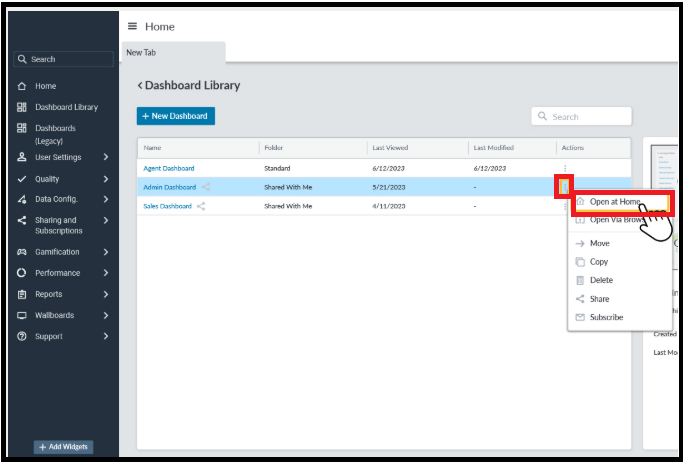The image size is (683, 466).
Task: Open the Agent Dashboard link
Action: click(169, 169)
